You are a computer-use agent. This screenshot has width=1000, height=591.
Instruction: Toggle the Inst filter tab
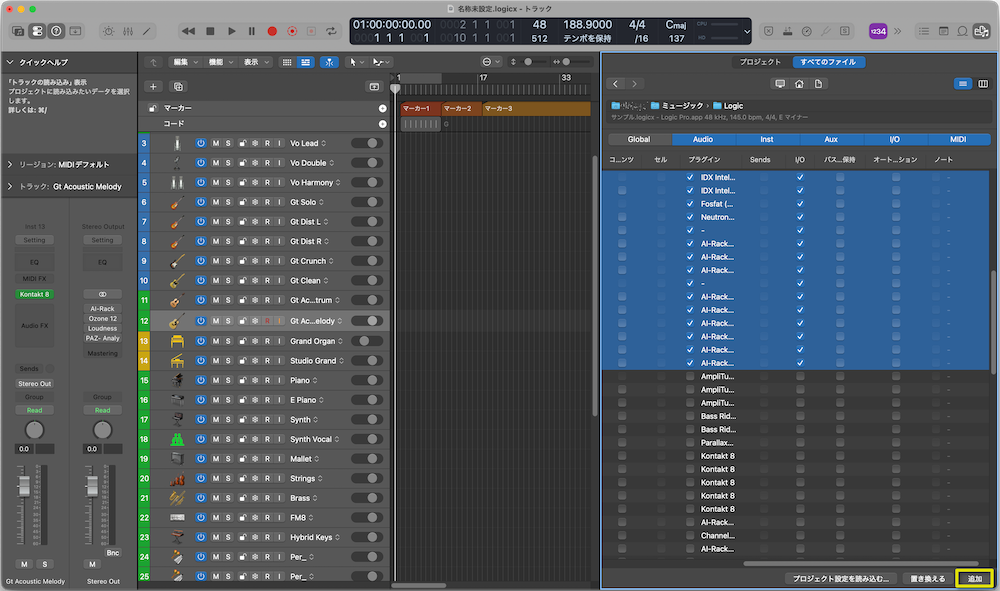click(767, 139)
